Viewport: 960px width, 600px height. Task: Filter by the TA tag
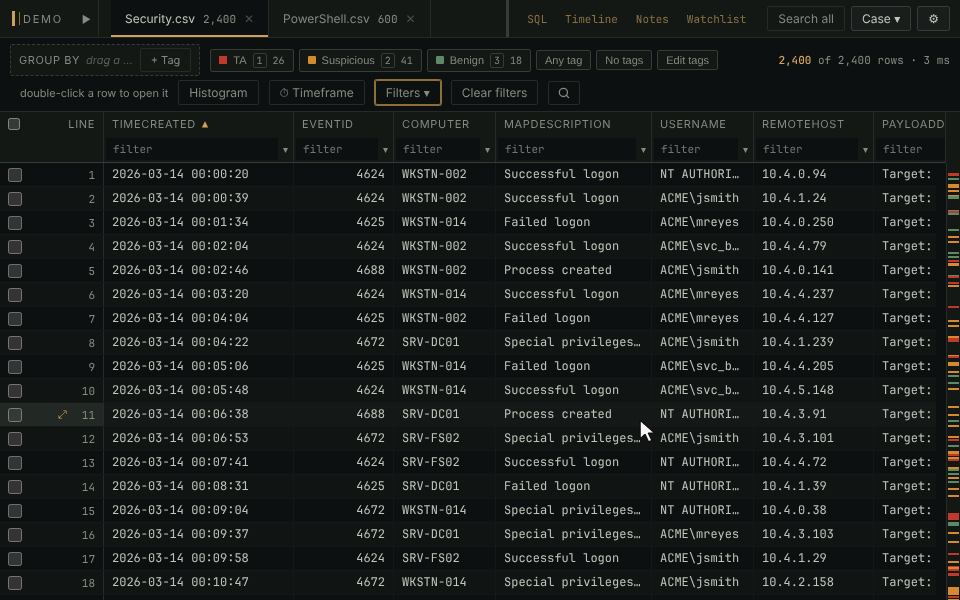[252, 61]
